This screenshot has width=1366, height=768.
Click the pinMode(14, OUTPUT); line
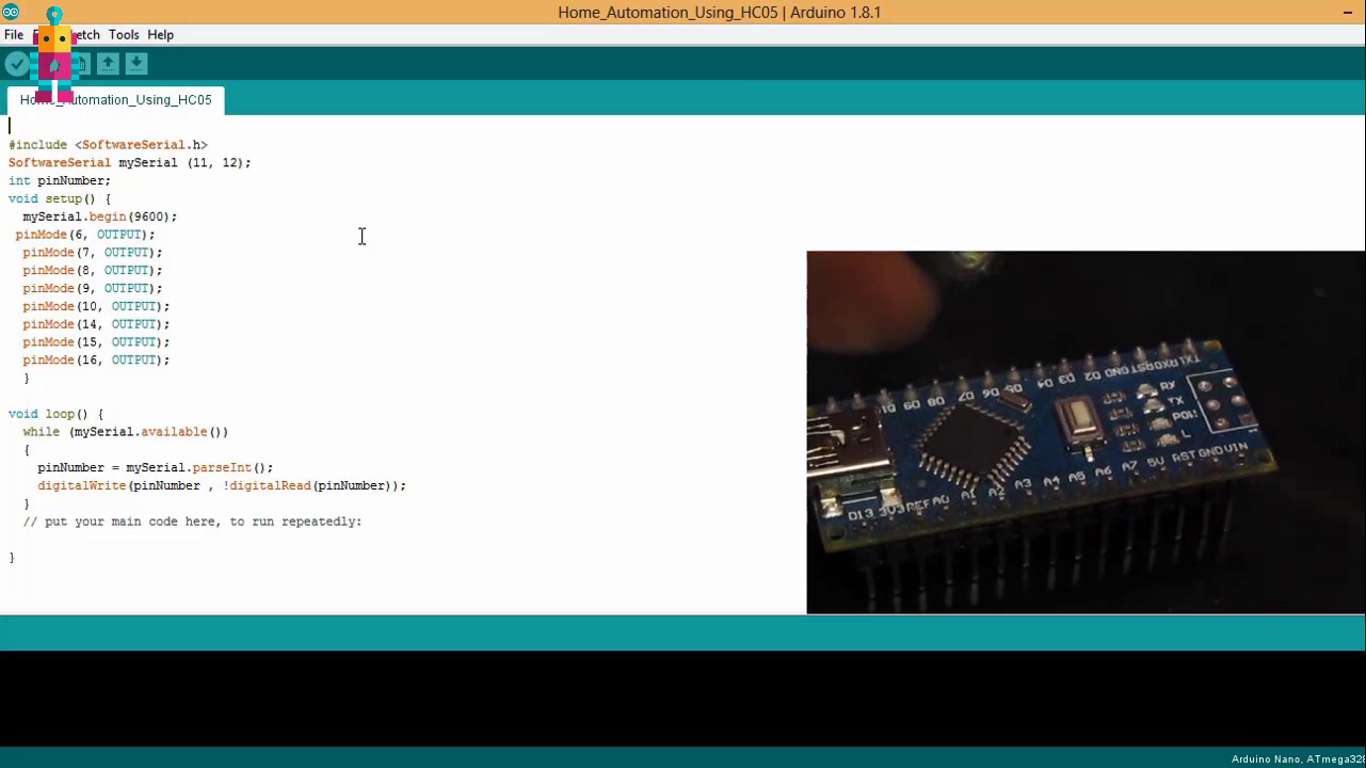point(96,325)
